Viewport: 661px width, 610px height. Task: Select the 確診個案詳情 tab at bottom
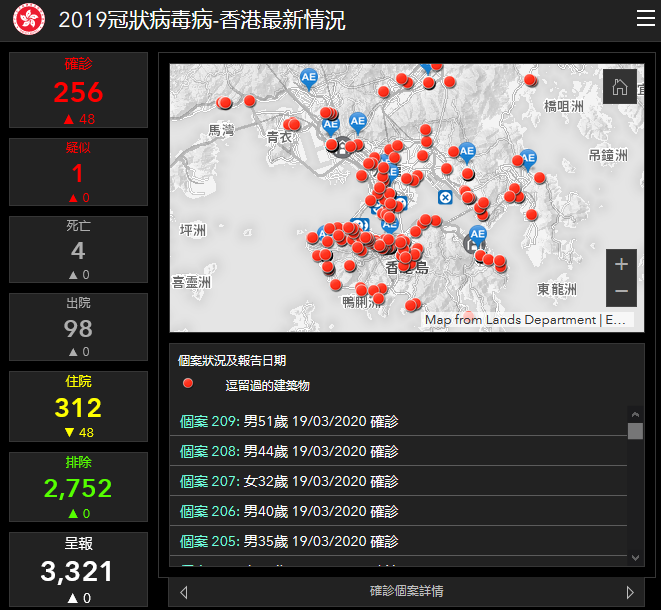pos(406,592)
